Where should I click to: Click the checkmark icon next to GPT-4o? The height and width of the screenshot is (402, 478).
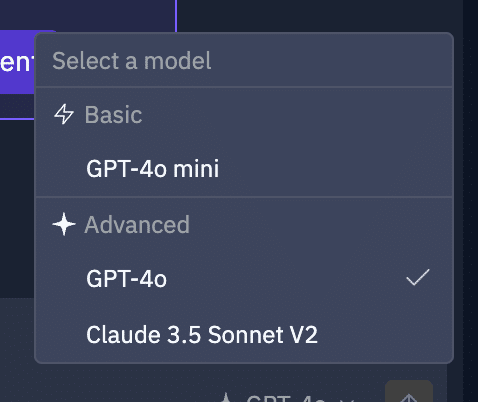coord(418,277)
